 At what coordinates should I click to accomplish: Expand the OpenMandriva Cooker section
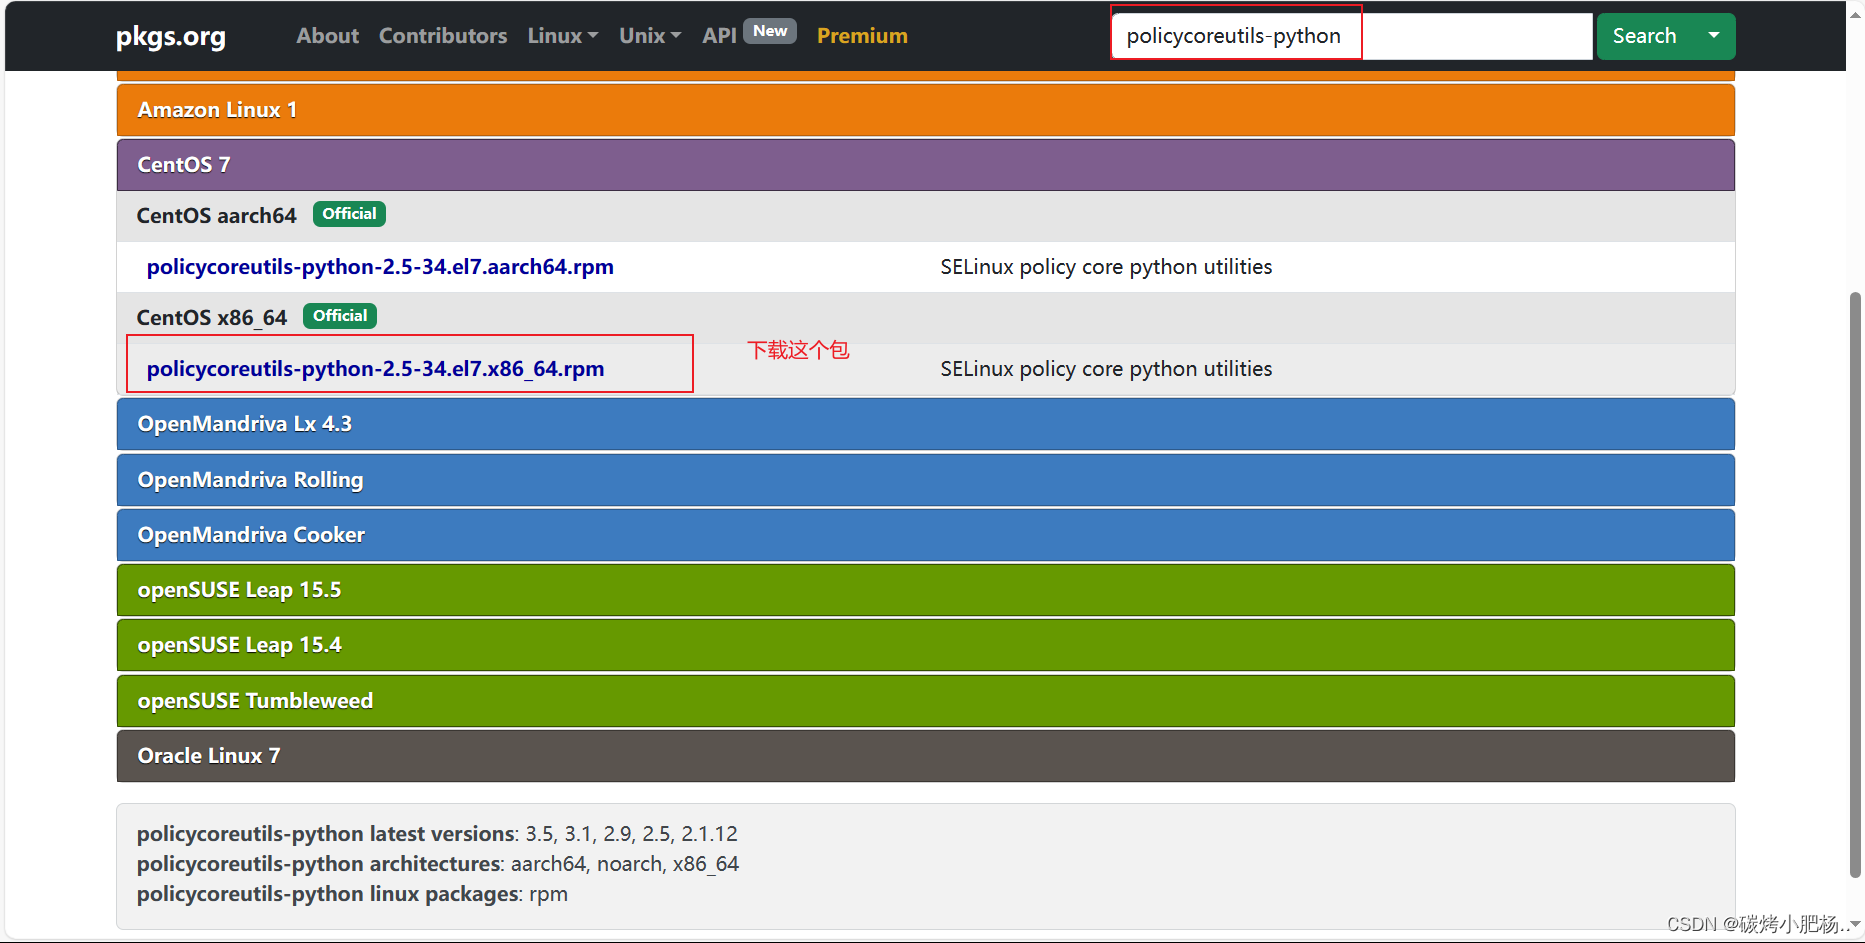click(926, 535)
